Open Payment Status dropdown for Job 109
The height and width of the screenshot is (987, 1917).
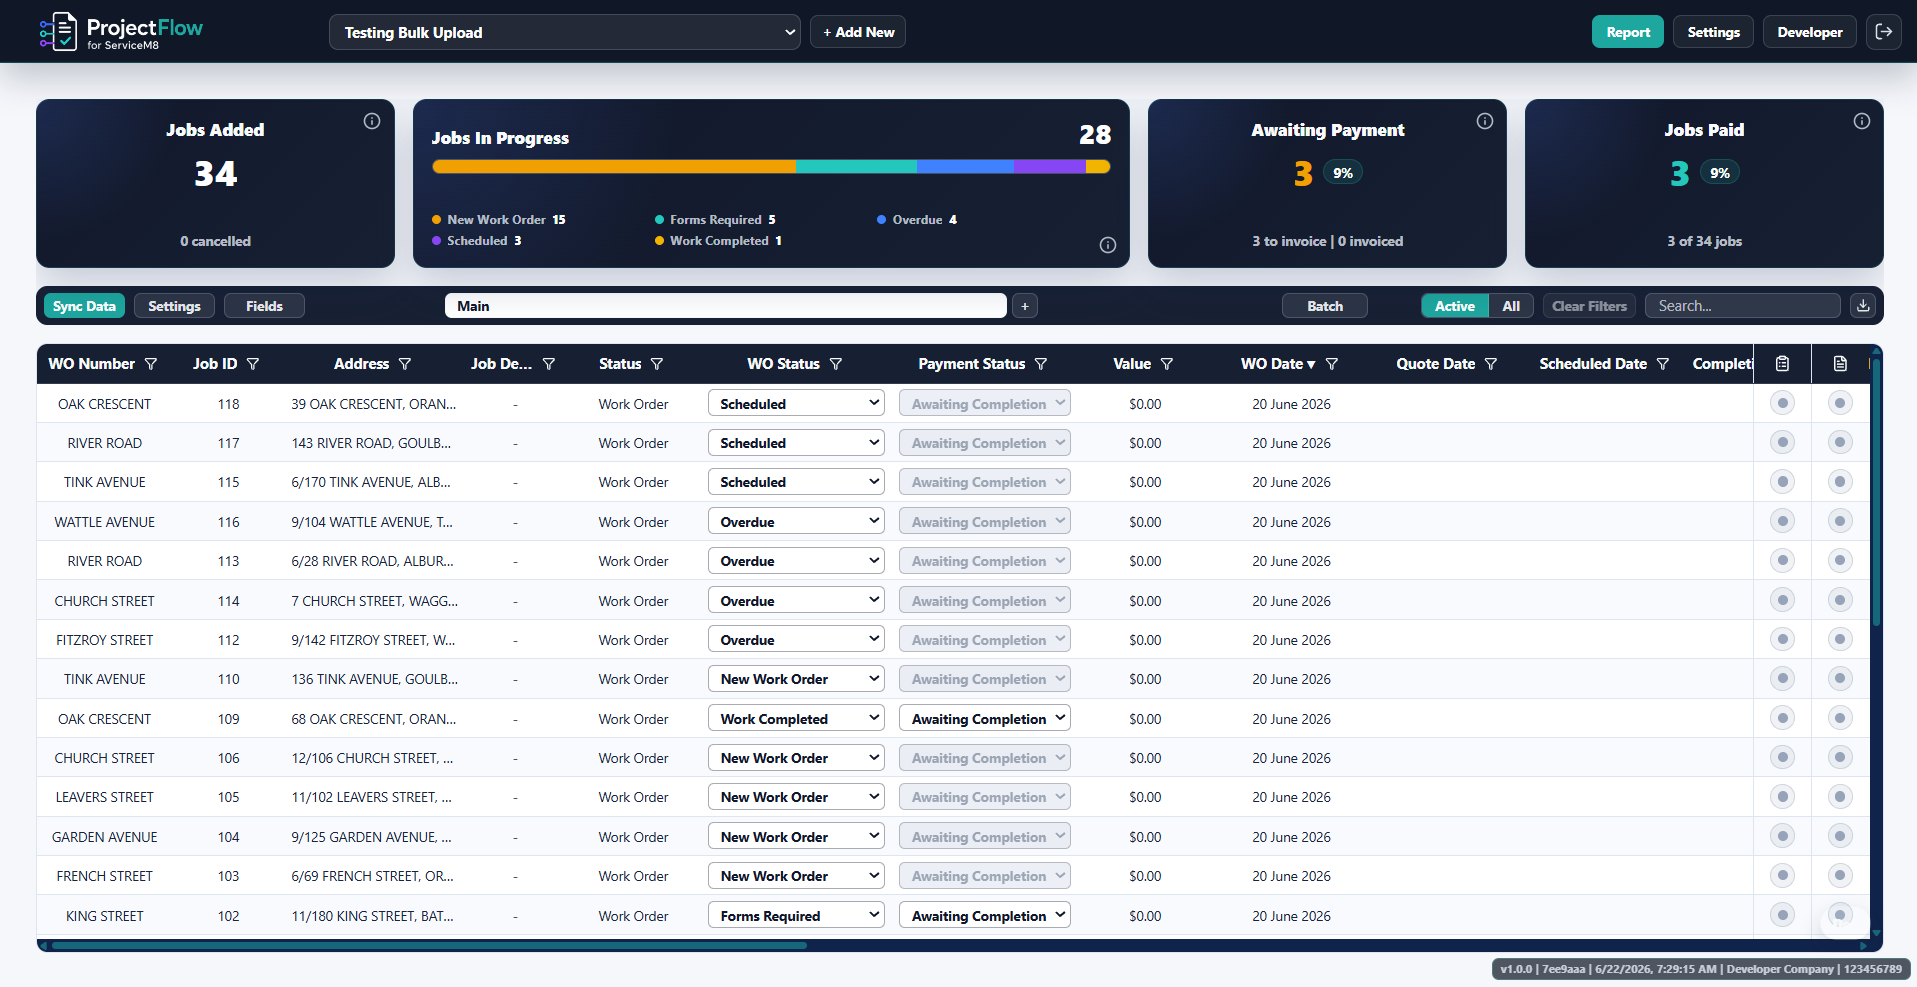(985, 718)
